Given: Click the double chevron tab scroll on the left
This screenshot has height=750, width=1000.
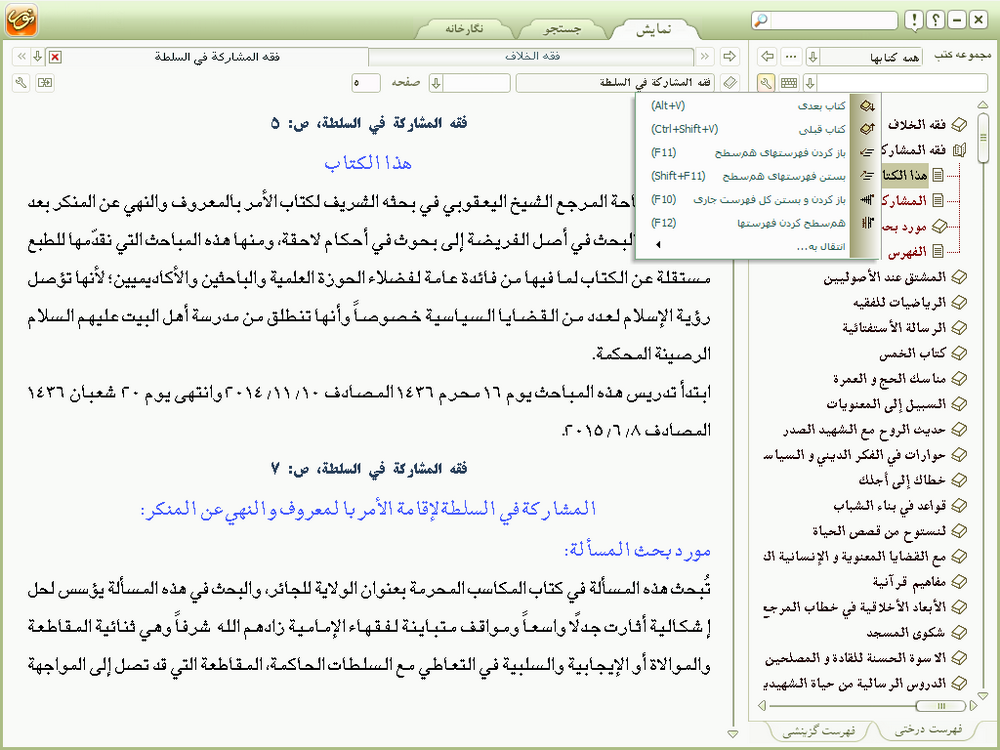Looking at the screenshot, I should [22, 57].
